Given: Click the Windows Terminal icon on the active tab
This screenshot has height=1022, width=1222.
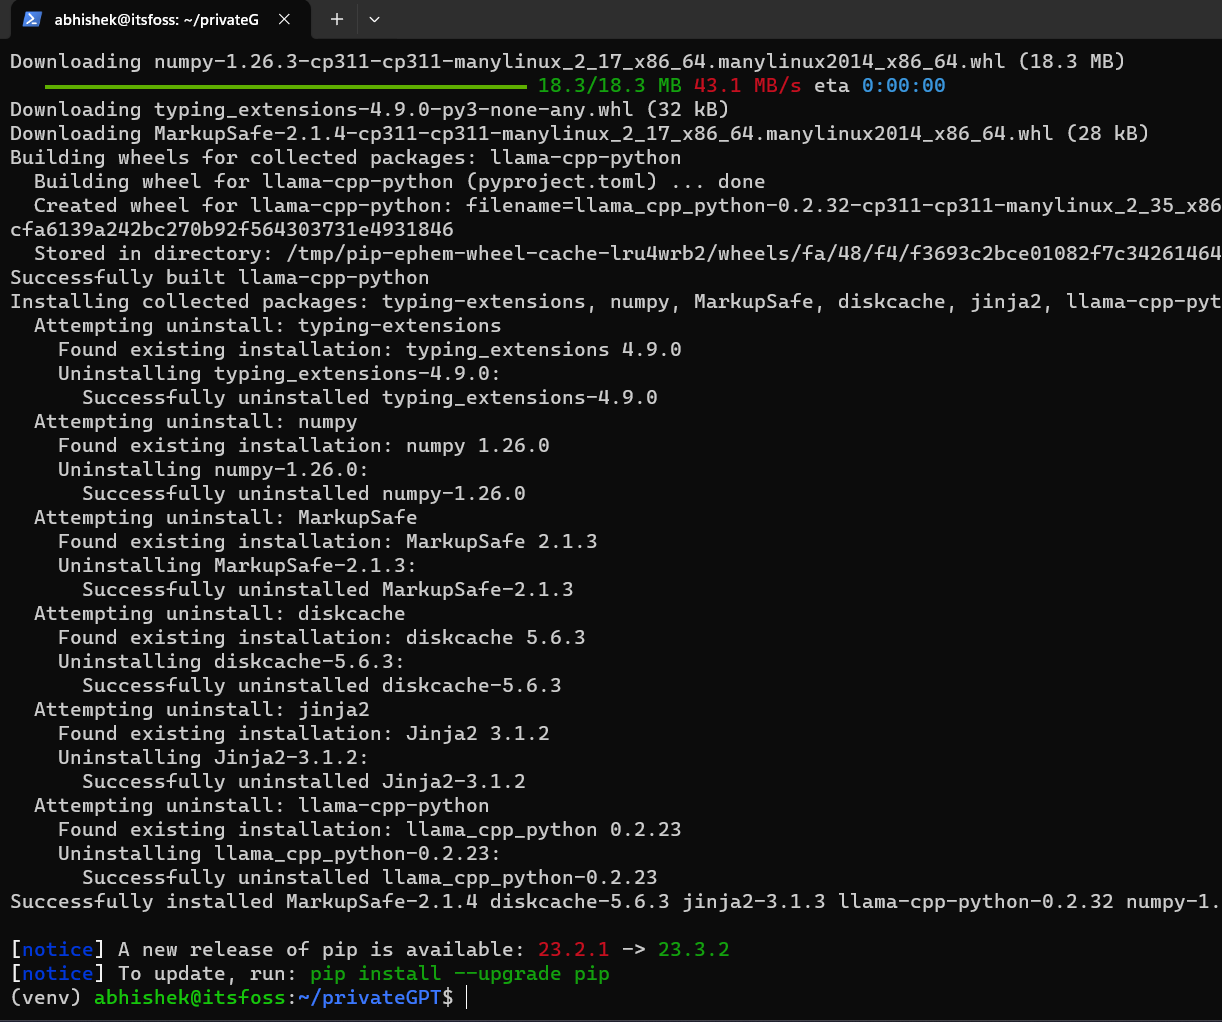Looking at the screenshot, I should click(x=31, y=19).
